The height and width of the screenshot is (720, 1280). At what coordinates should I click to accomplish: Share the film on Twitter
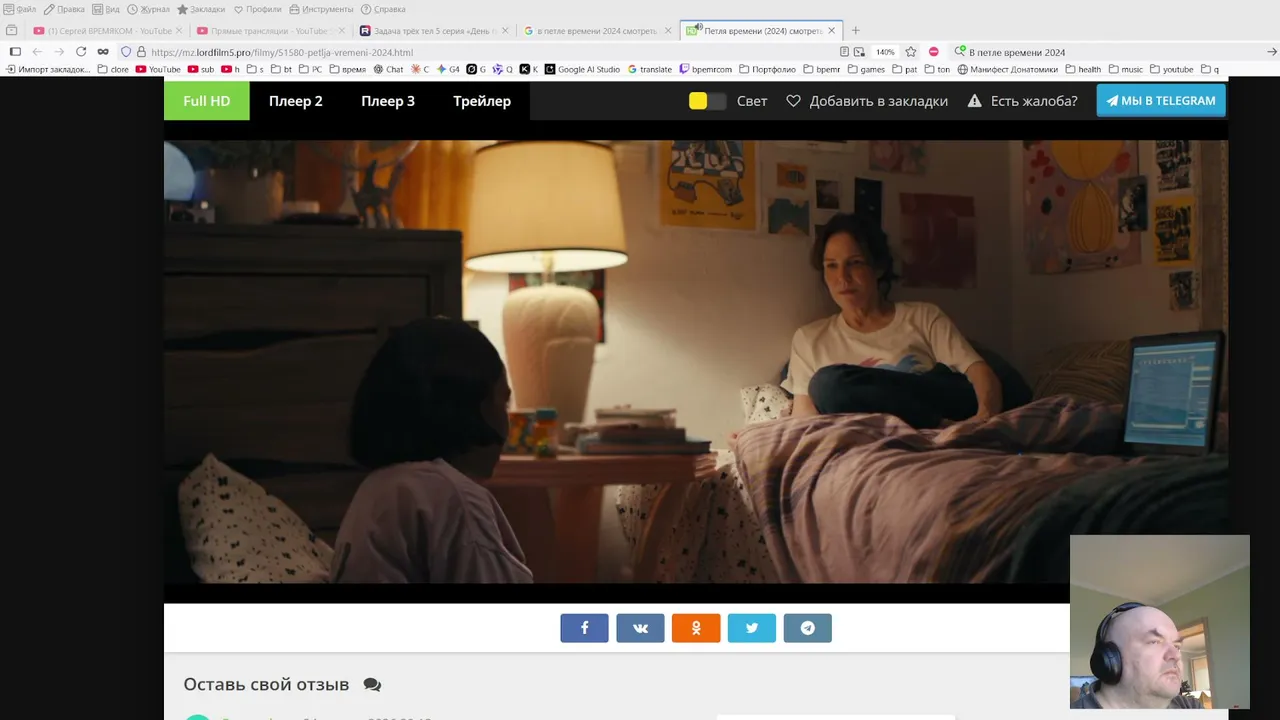click(752, 628)
